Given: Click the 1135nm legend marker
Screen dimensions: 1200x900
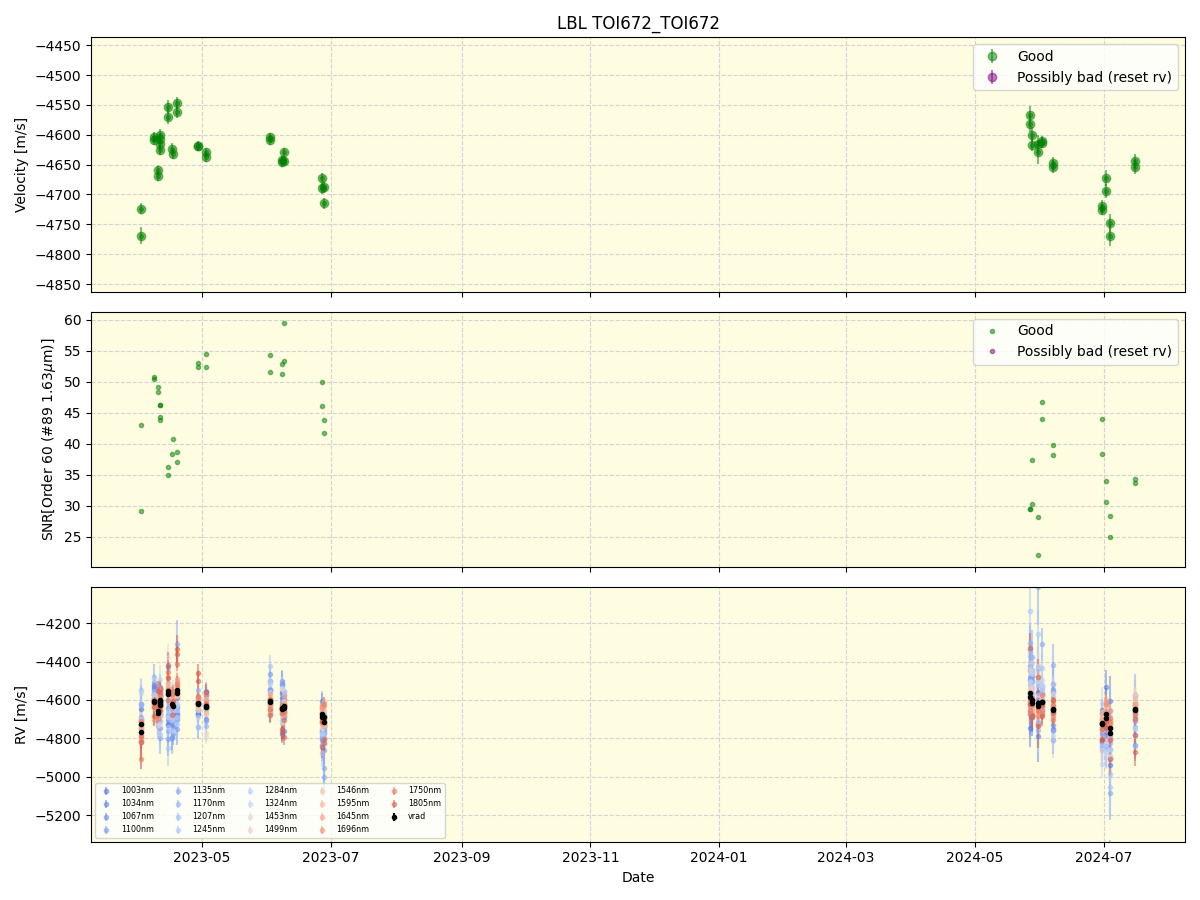Looking at the screenshot, I should coord(178,791).
